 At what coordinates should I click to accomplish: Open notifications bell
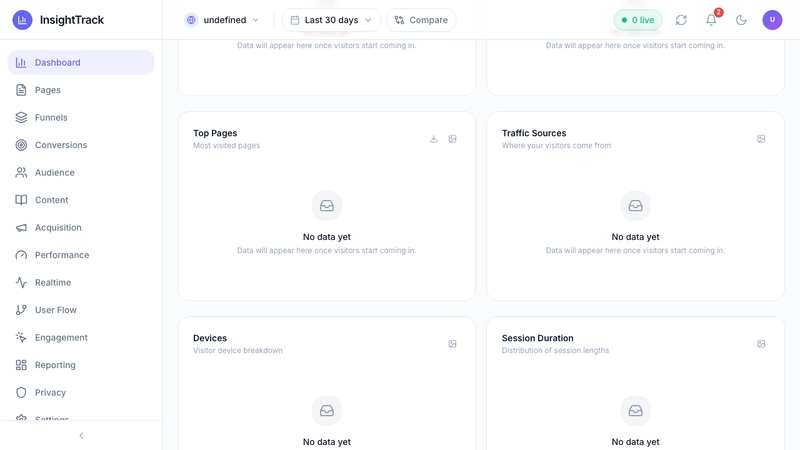pos(711,20)
